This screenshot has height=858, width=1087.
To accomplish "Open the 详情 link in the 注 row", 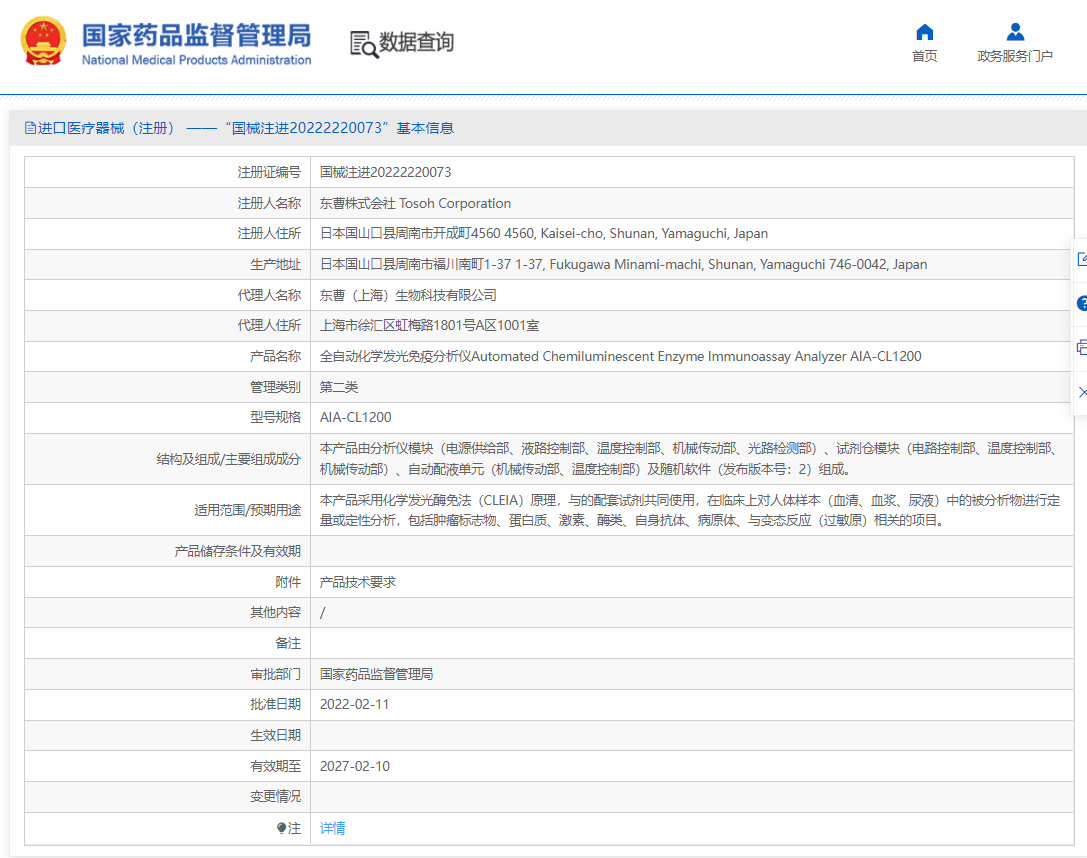I will 332,828.
